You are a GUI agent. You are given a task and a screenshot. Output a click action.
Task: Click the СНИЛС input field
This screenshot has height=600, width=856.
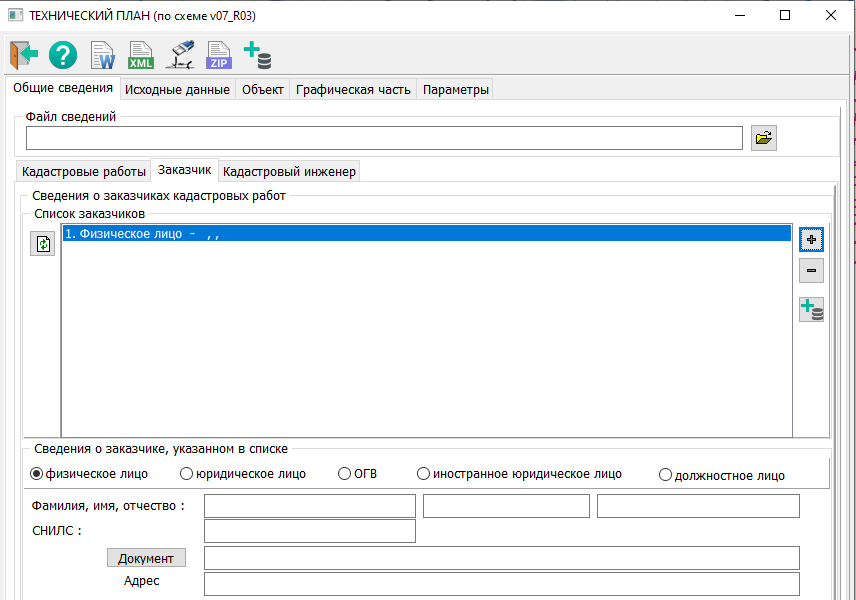click(x=309, y=531)
